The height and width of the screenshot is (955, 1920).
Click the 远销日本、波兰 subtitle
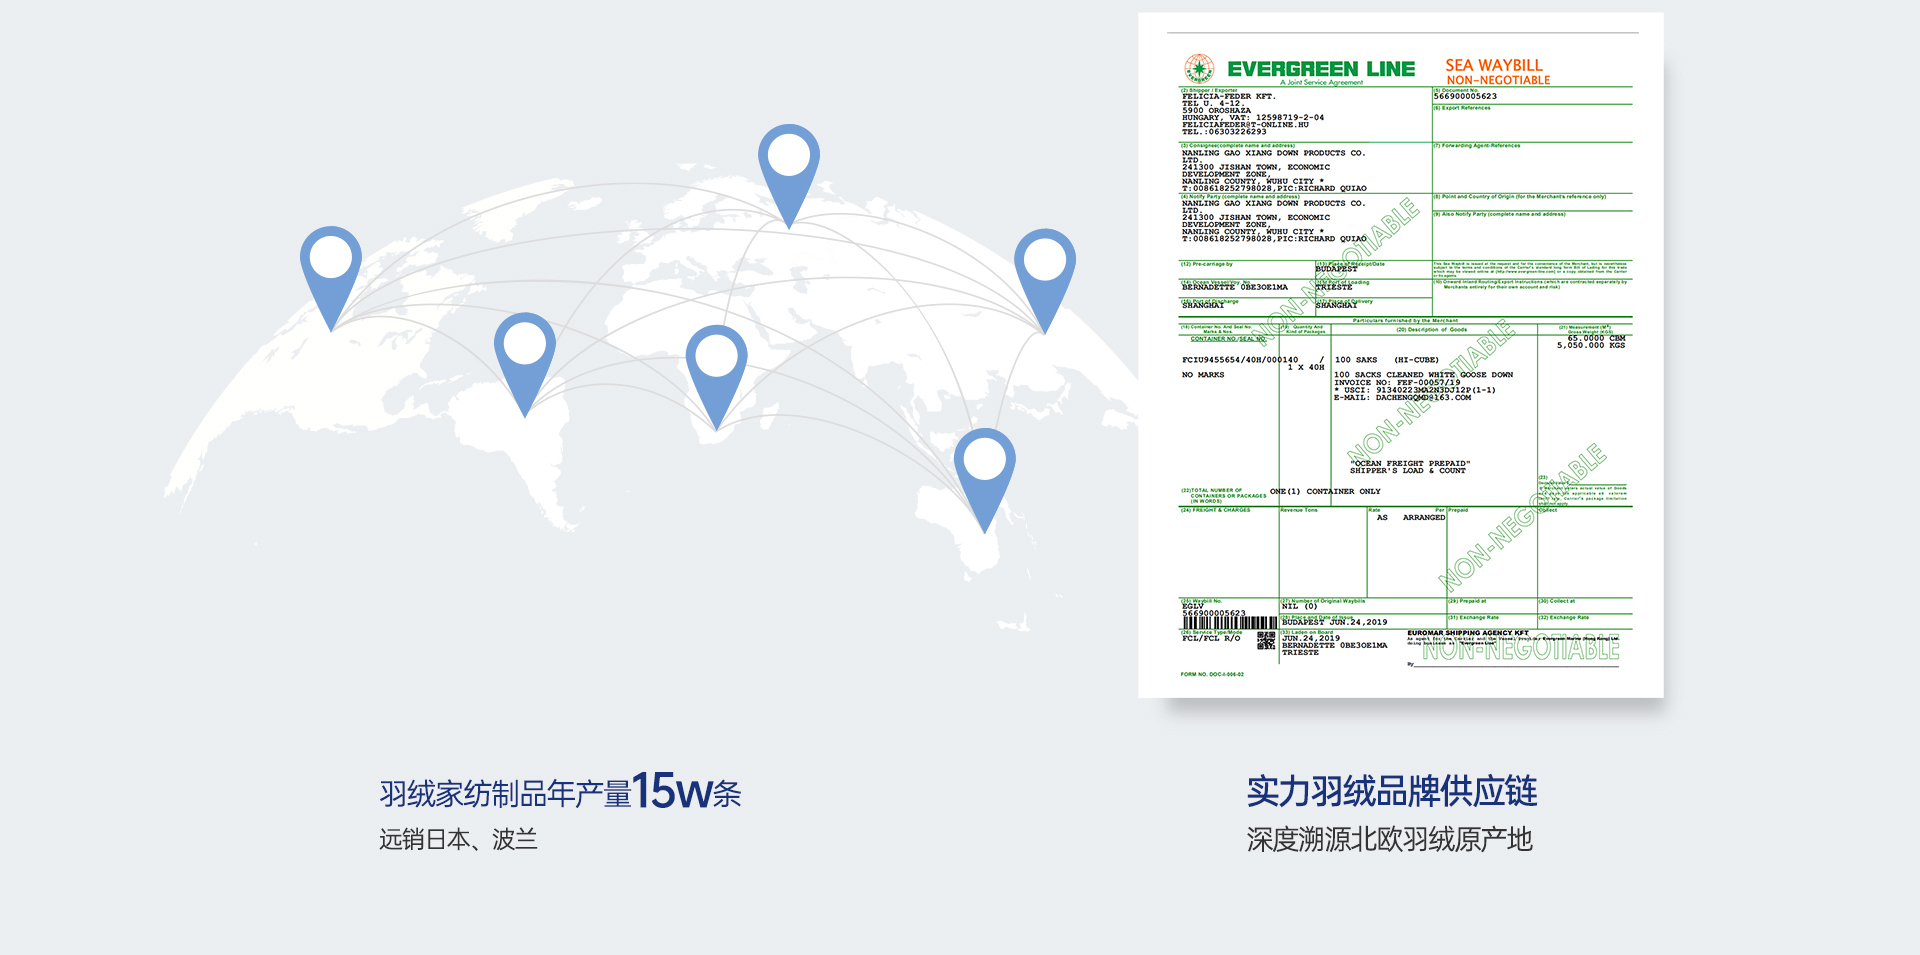(x=458, y=839)
